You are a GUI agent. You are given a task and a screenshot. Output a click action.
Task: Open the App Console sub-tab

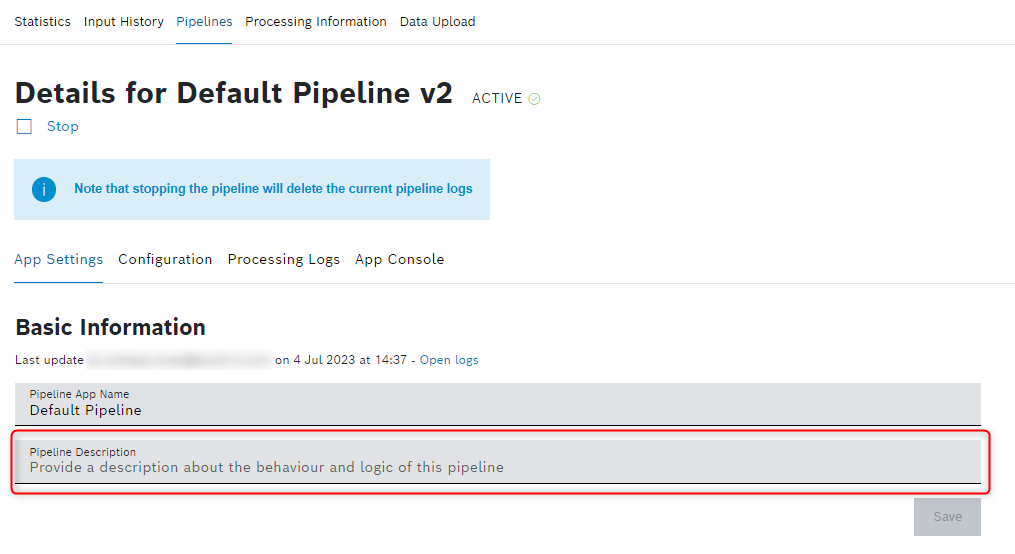[x=399, y=260]
